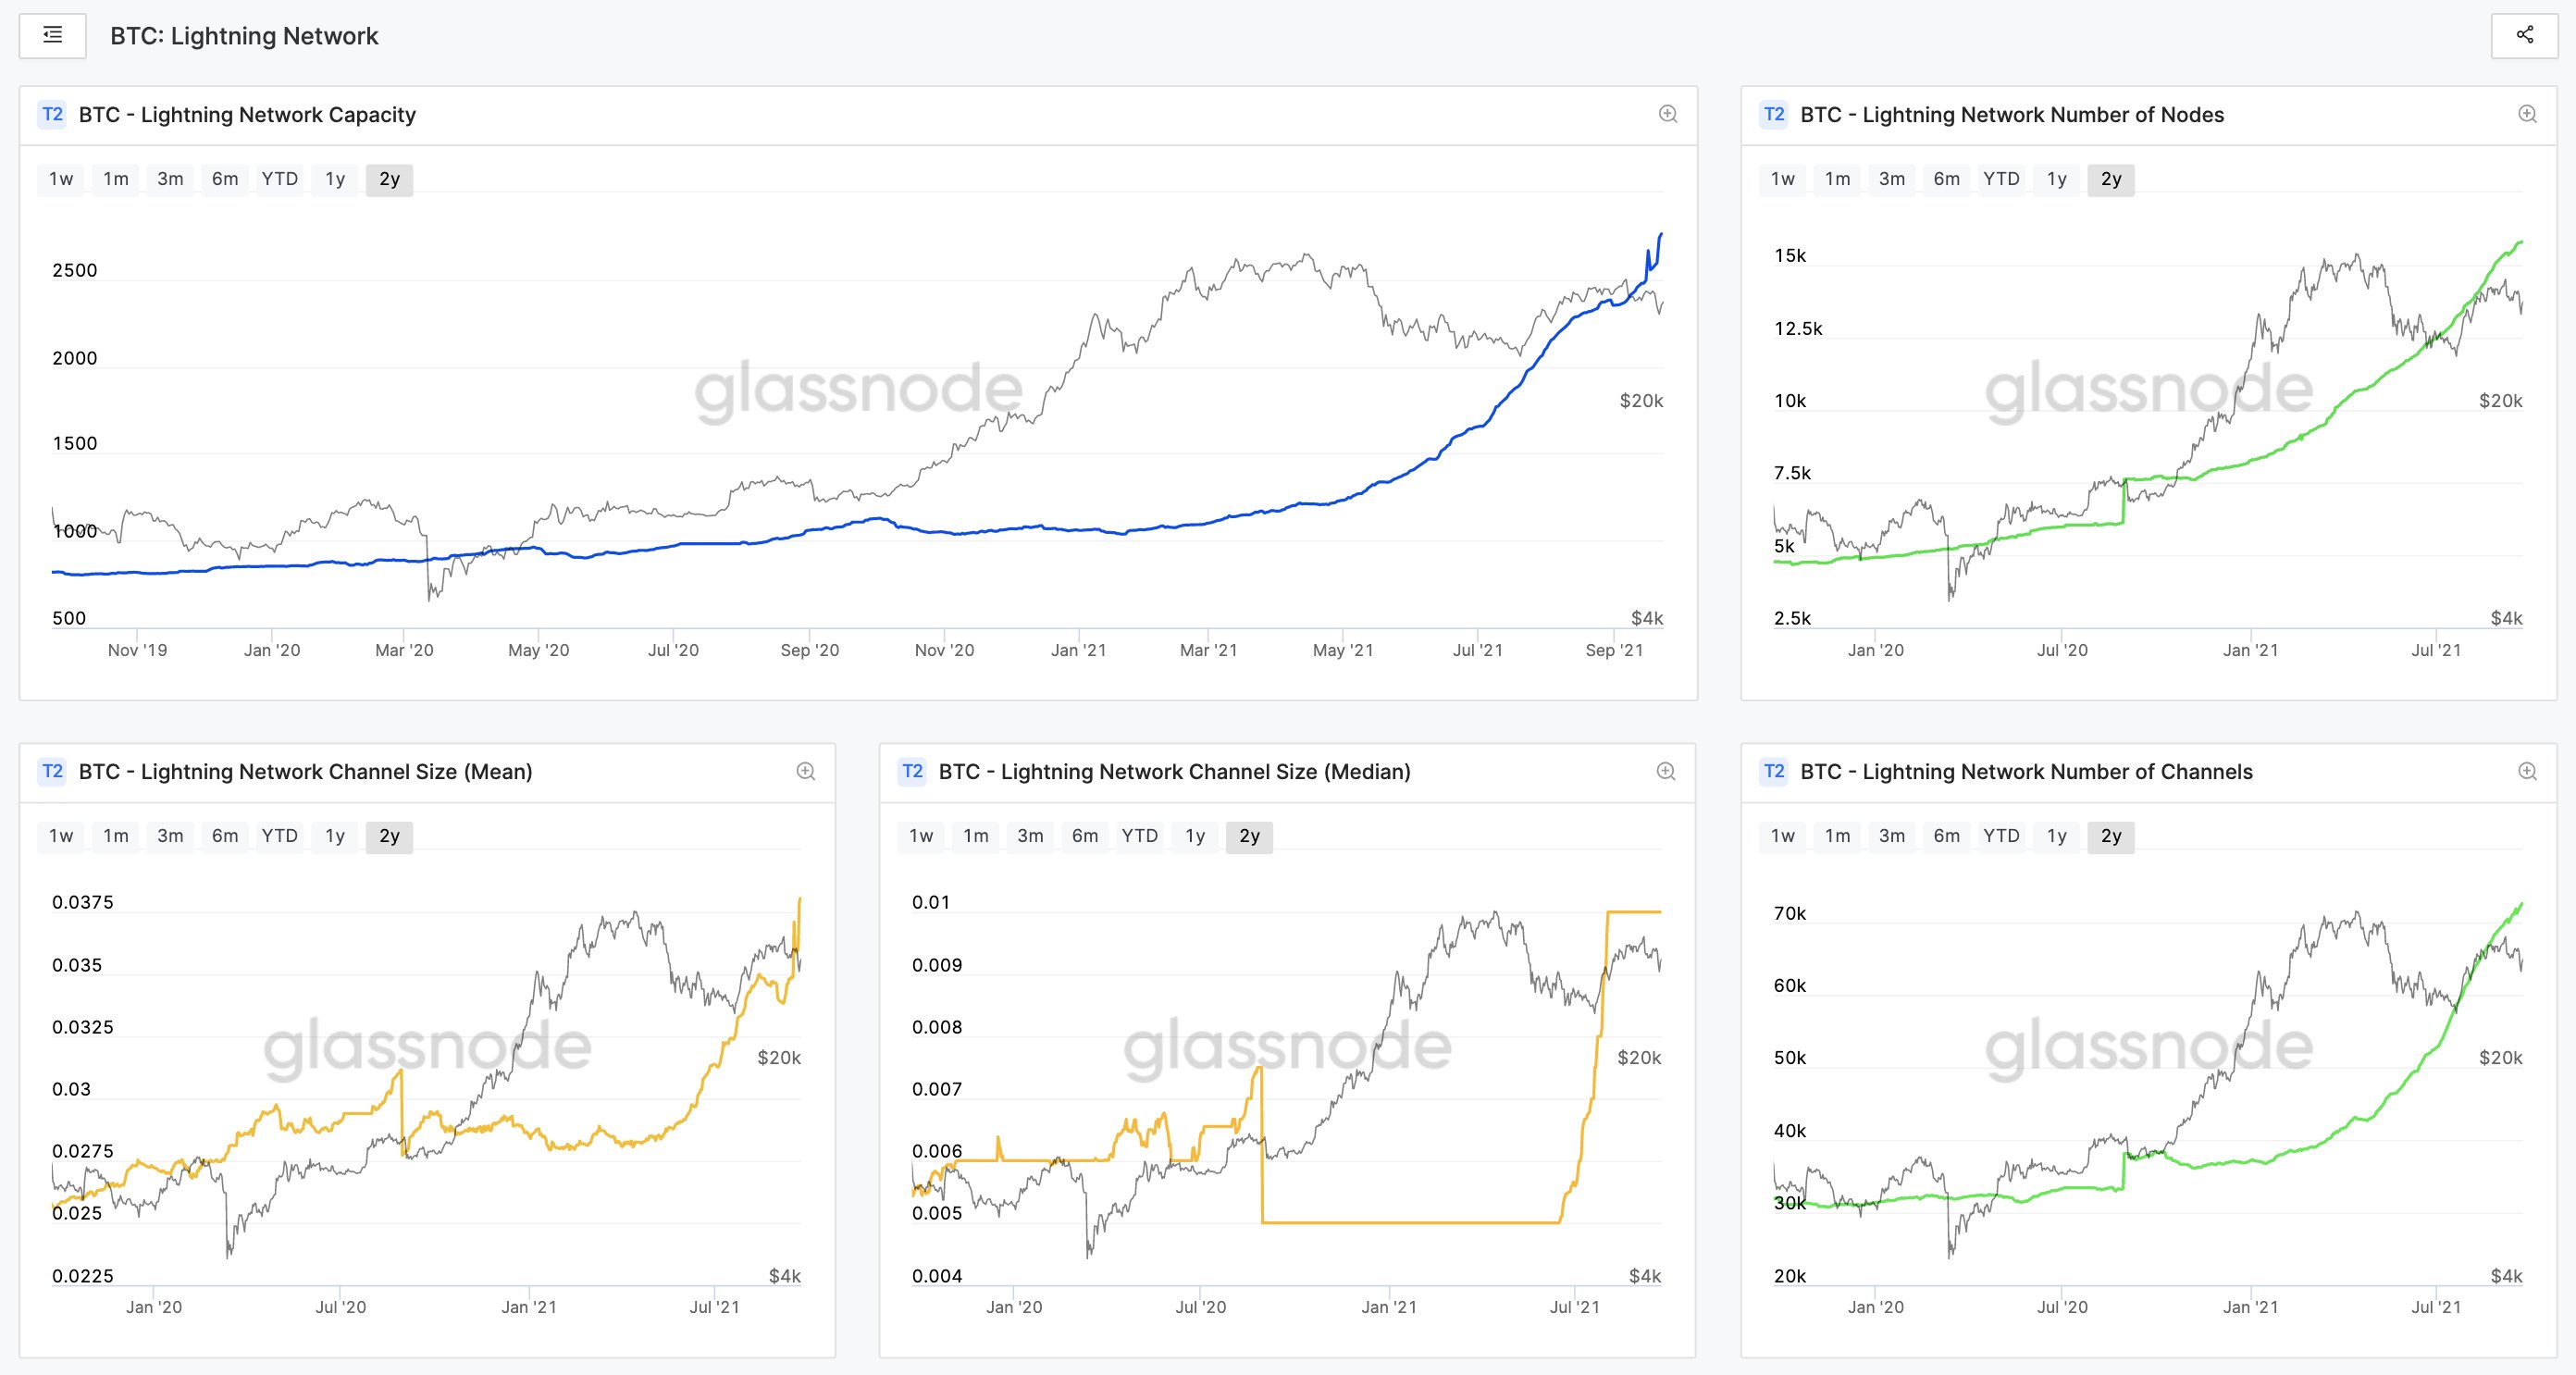Click the share icon button
The height and width of the screenshot is (1375, 2576).
click(2524, 36)
